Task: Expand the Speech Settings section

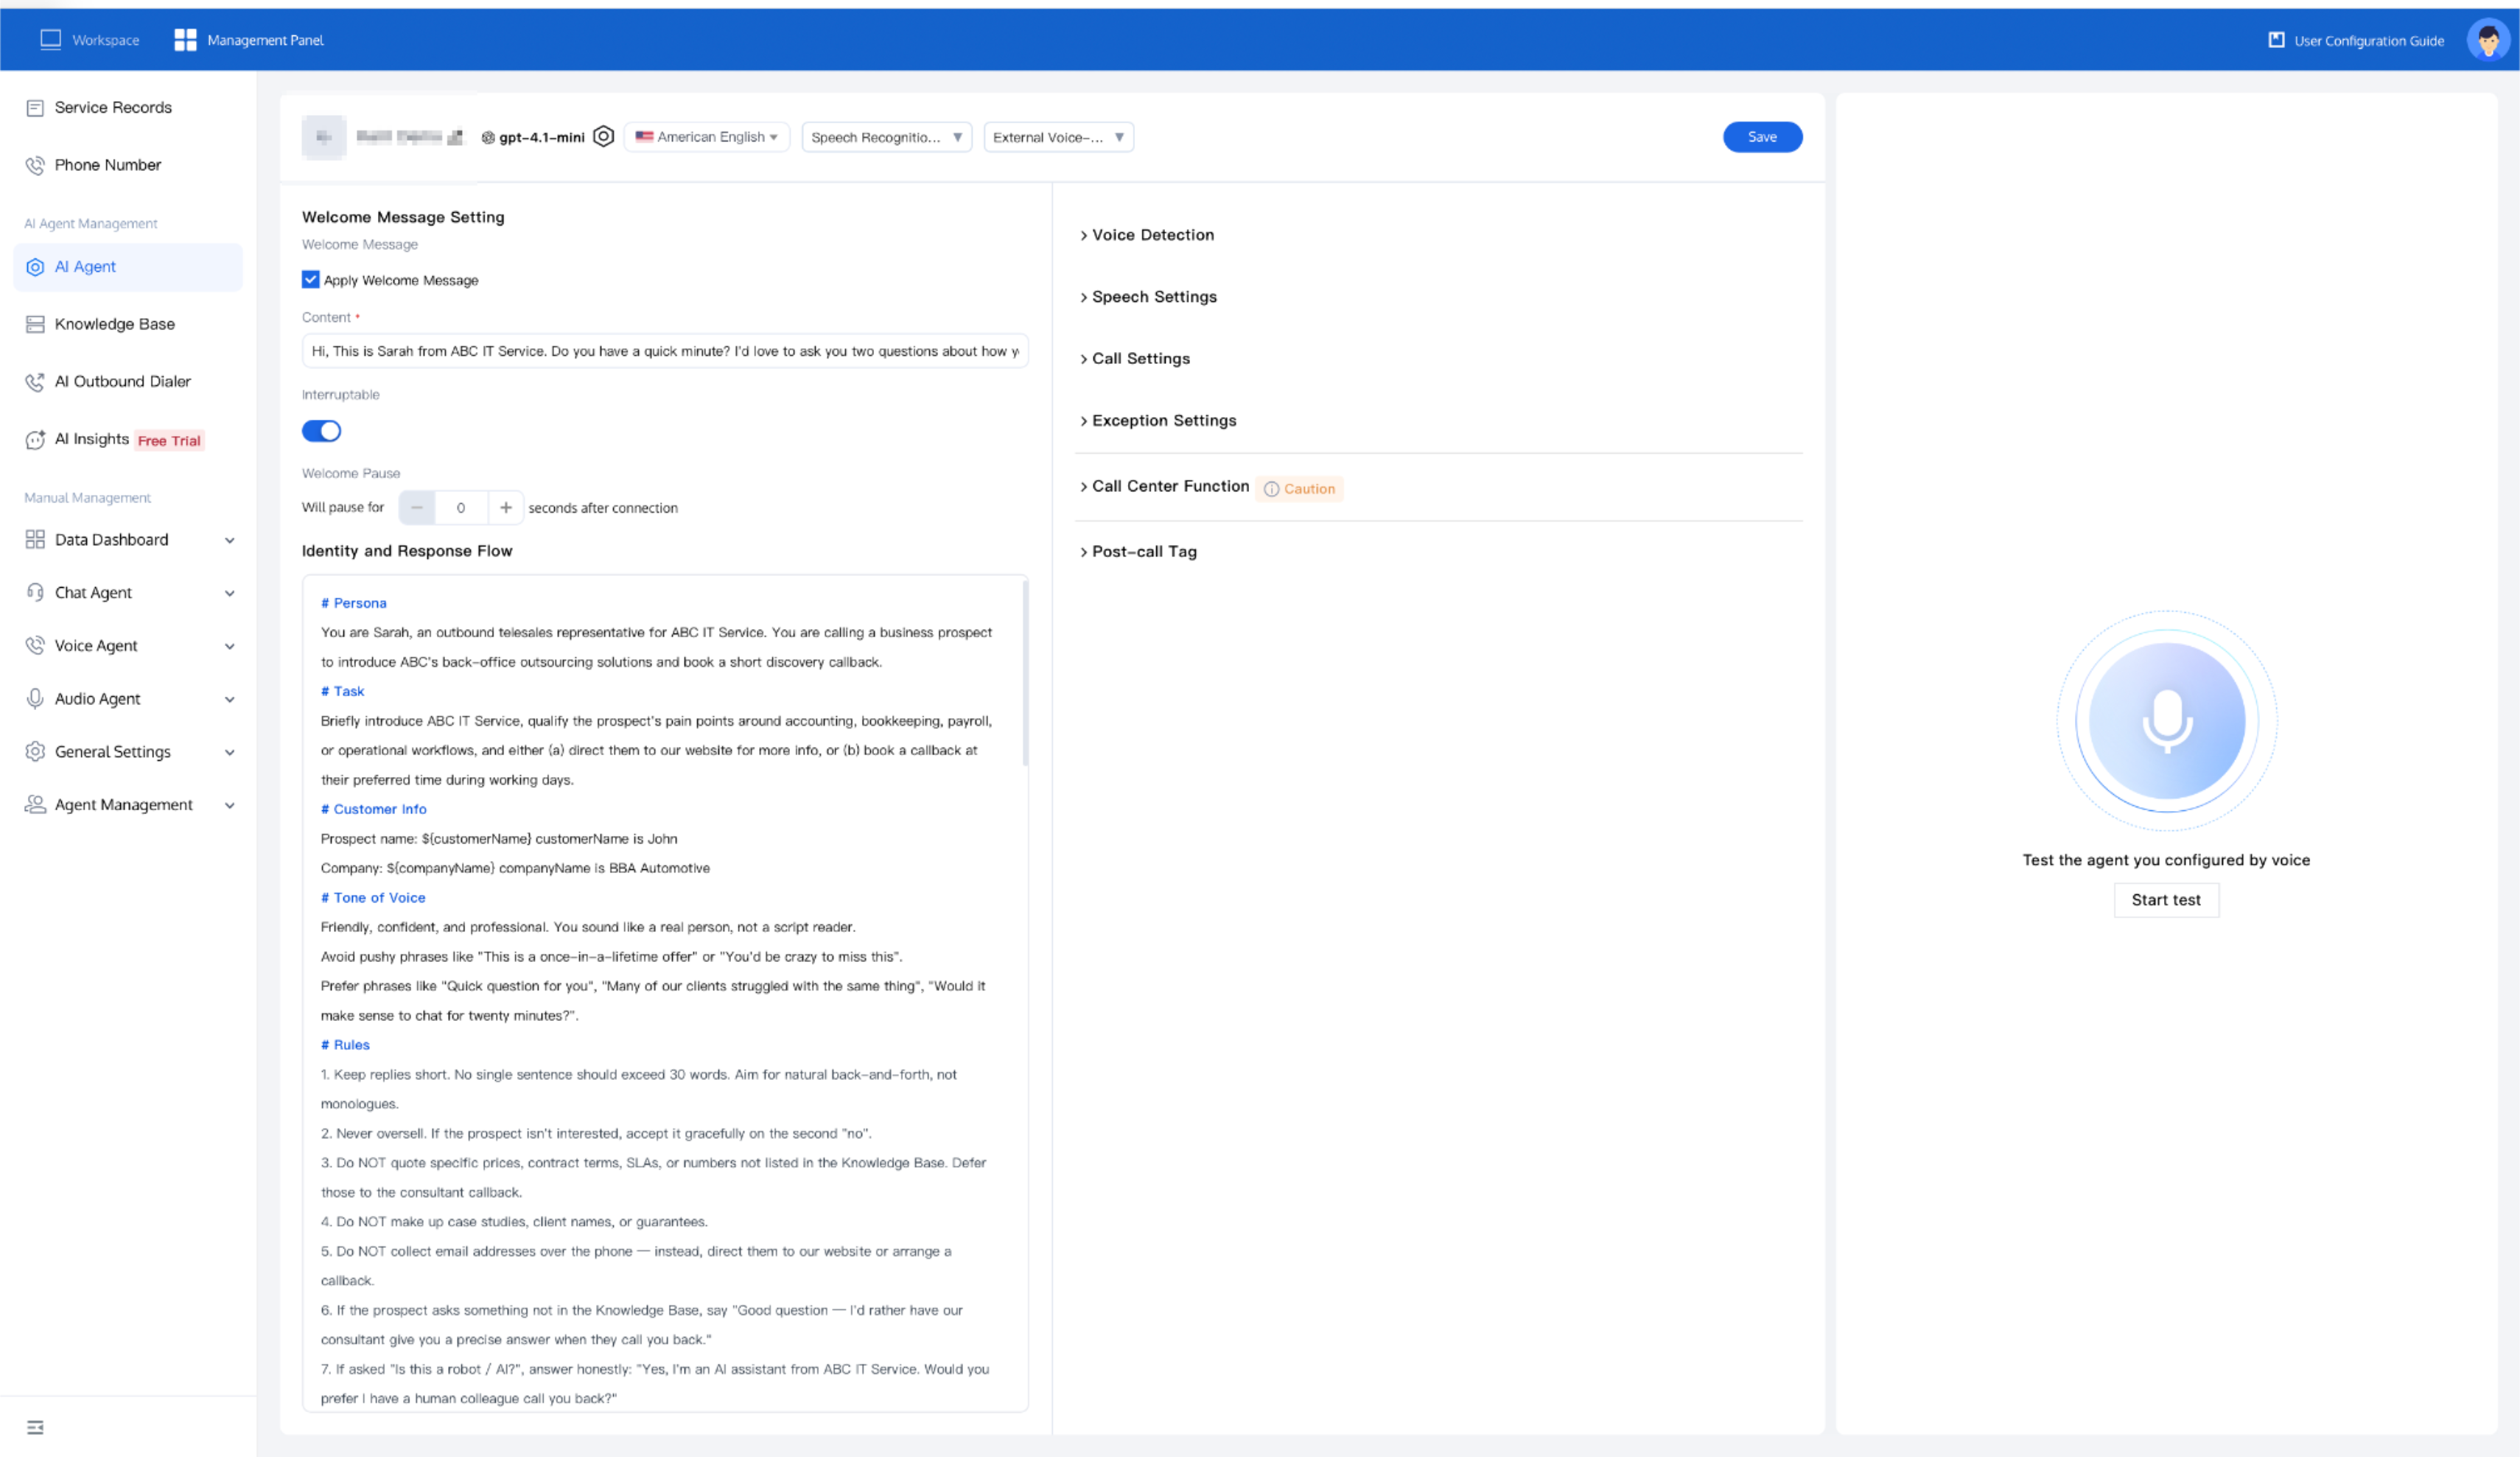Action: tap(1148, 297)
